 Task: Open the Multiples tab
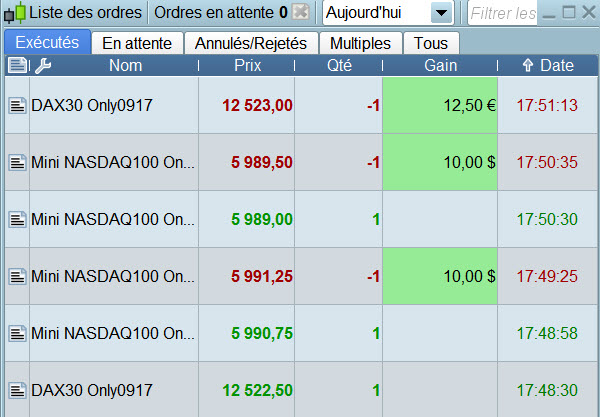pyautogui.click(x=360, y=43)
